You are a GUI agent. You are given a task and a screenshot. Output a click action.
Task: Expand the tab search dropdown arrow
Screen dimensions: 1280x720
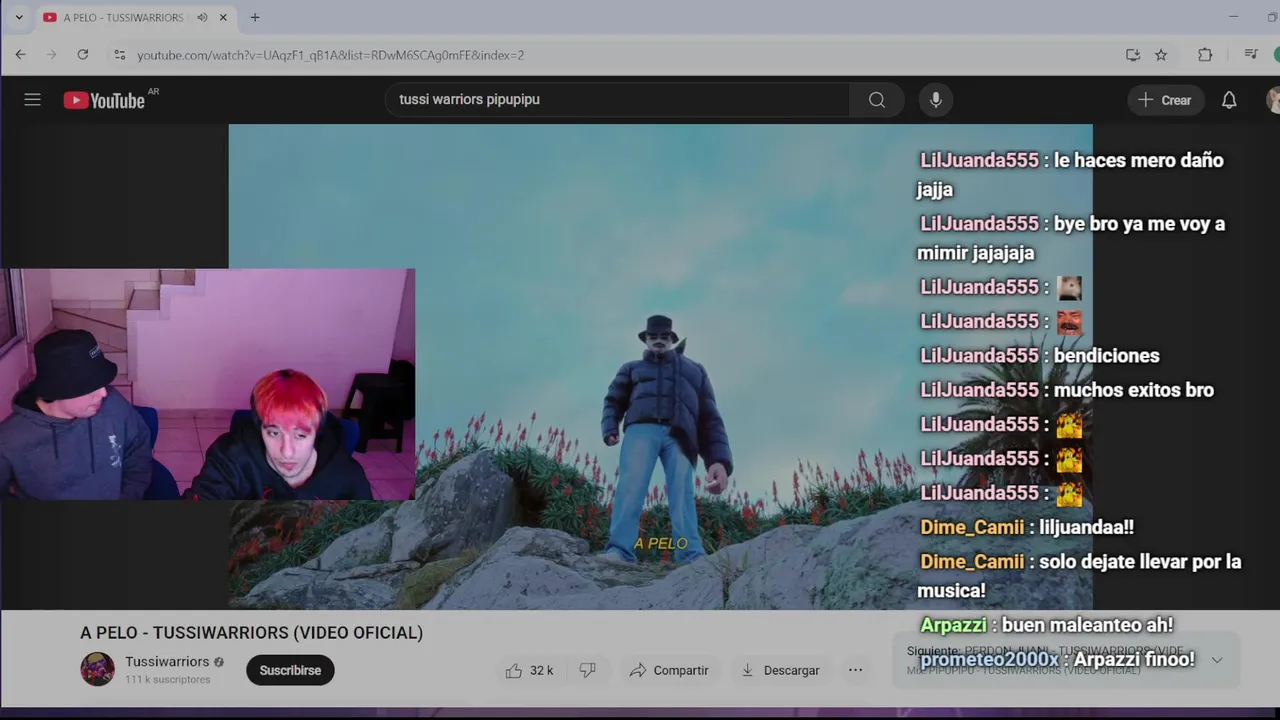(x=18, y=18)
